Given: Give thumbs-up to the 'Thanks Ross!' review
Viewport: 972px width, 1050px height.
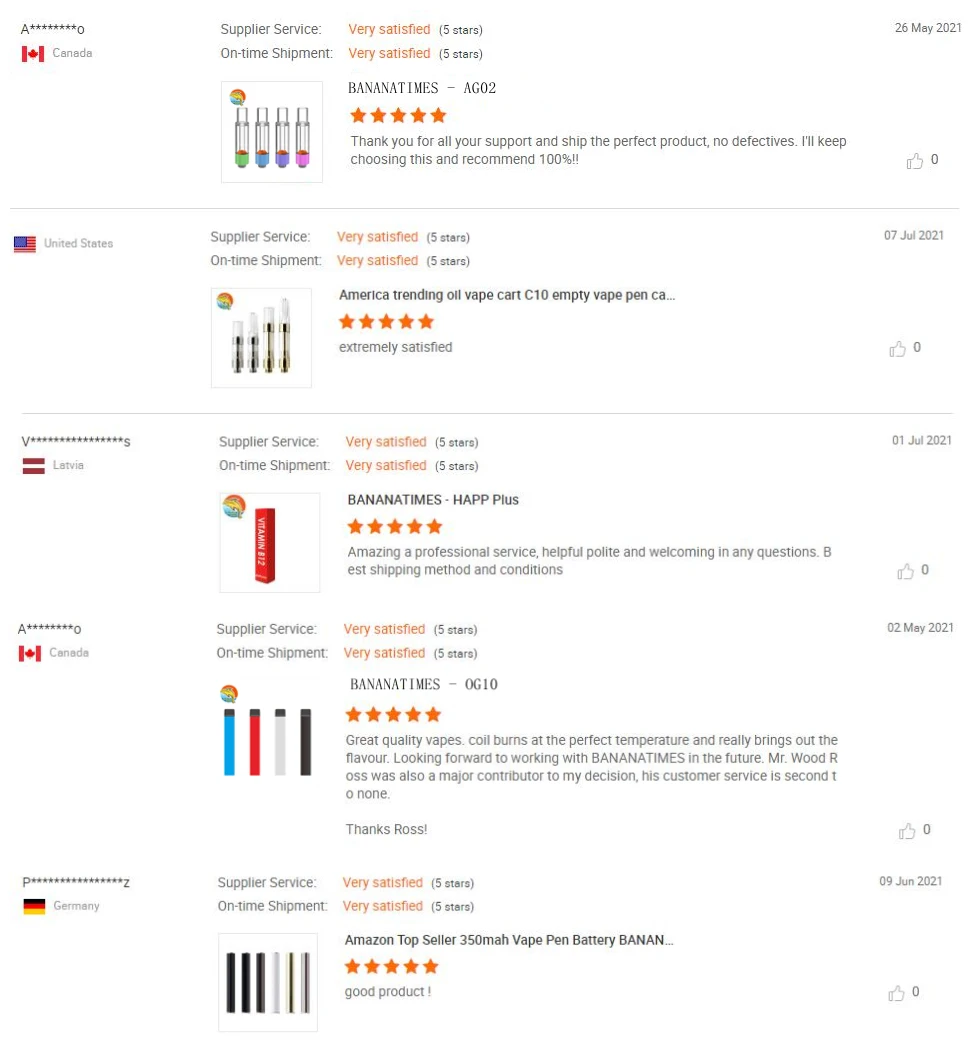Looking at the screenshot, I should [908, 831].
